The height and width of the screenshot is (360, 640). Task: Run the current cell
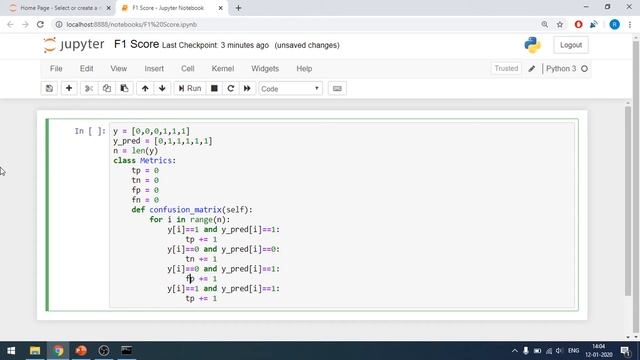[x=190, y=89]
